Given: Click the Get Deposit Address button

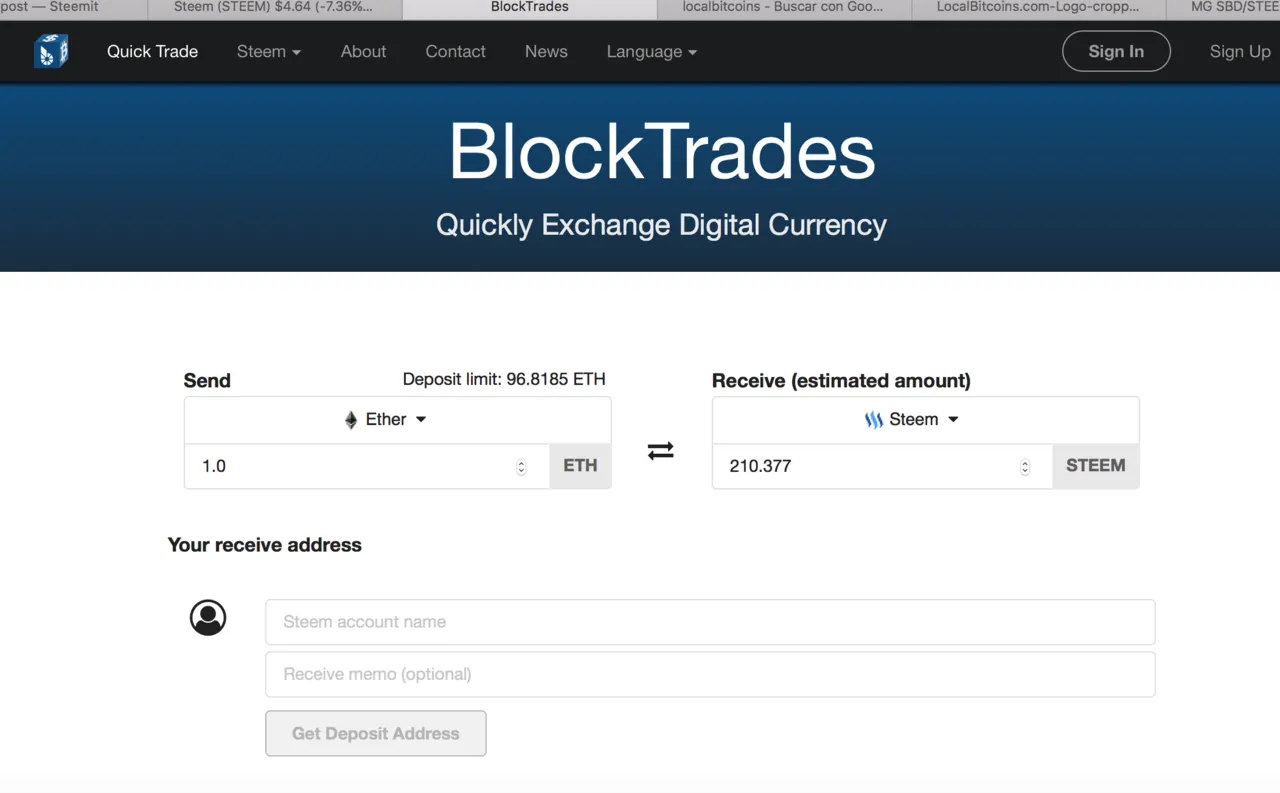Looking at the screenshot, I should [376, 733].
